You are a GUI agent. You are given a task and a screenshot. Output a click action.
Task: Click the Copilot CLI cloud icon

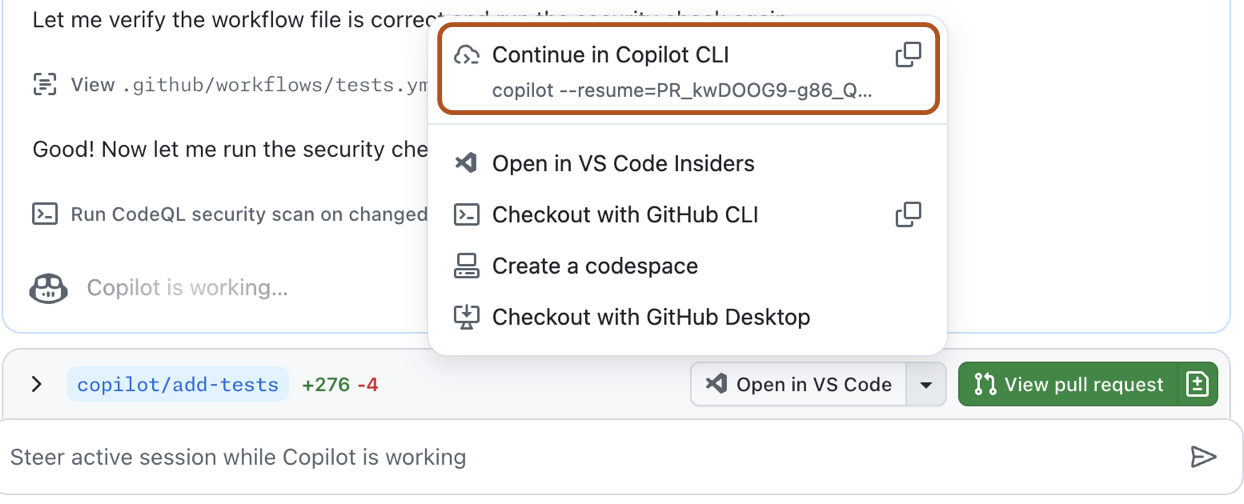coord(466,55)
